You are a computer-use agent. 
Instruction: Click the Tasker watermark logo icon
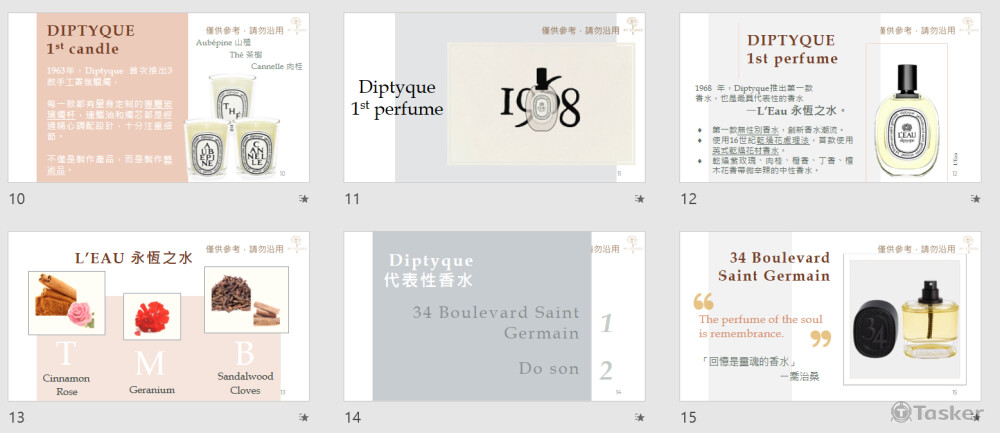click(901, 412)
